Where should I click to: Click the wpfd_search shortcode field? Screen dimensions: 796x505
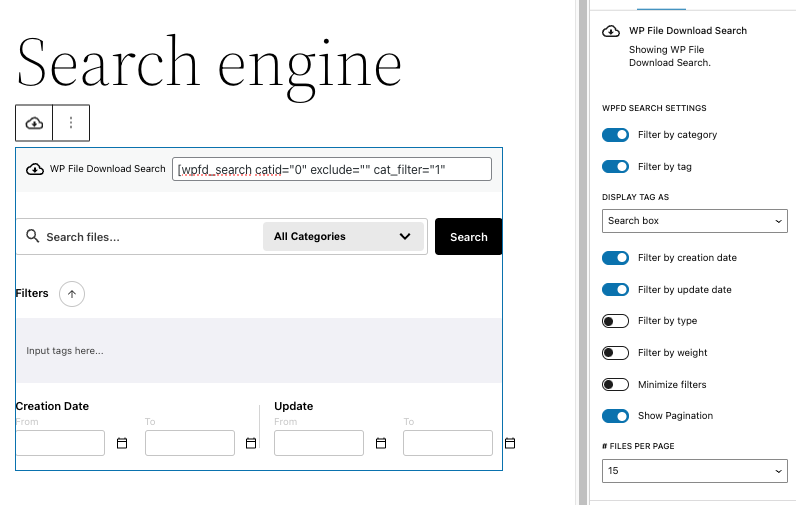click(331, 169)
